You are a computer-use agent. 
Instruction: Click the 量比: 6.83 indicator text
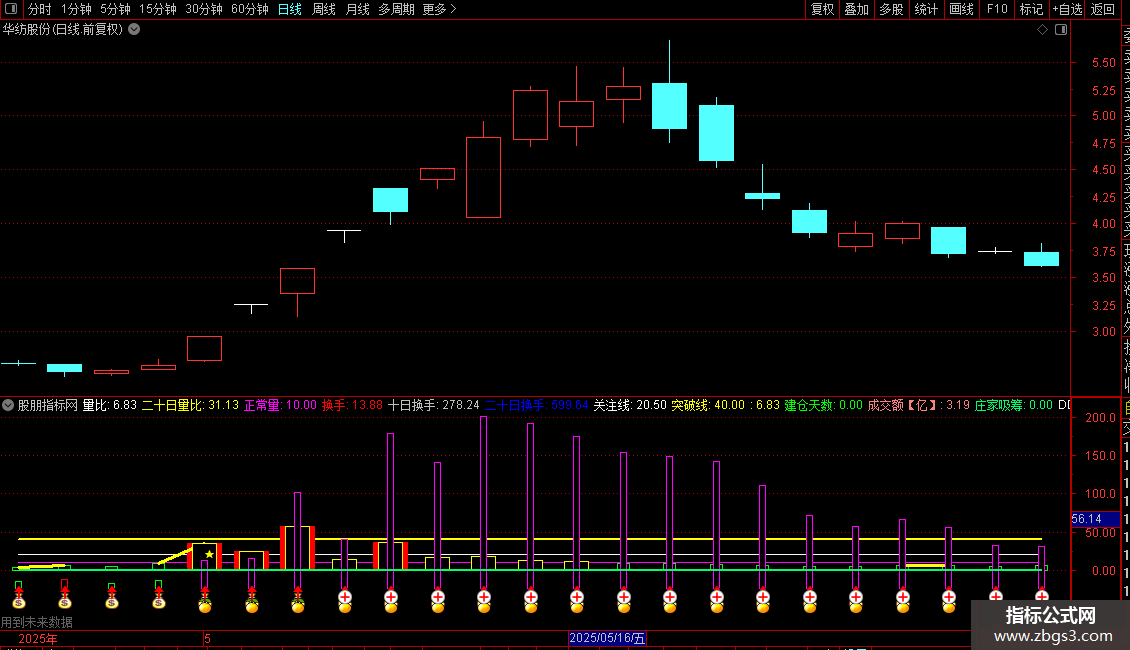point(110,405)
